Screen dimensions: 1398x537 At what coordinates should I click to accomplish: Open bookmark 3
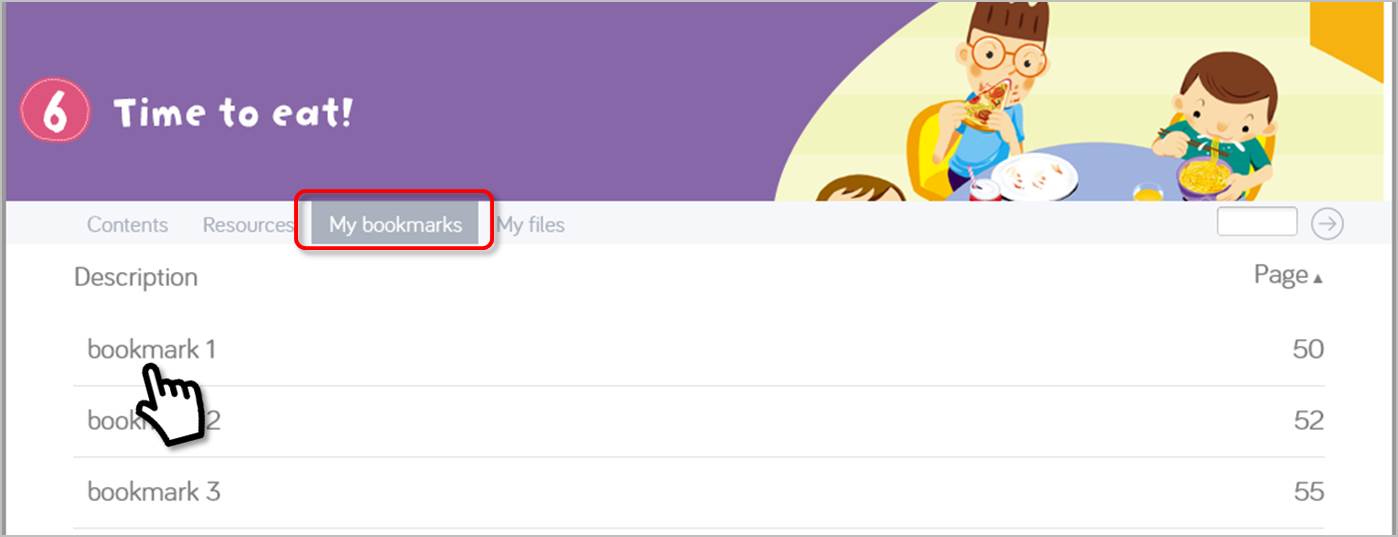tap(154, 492)
